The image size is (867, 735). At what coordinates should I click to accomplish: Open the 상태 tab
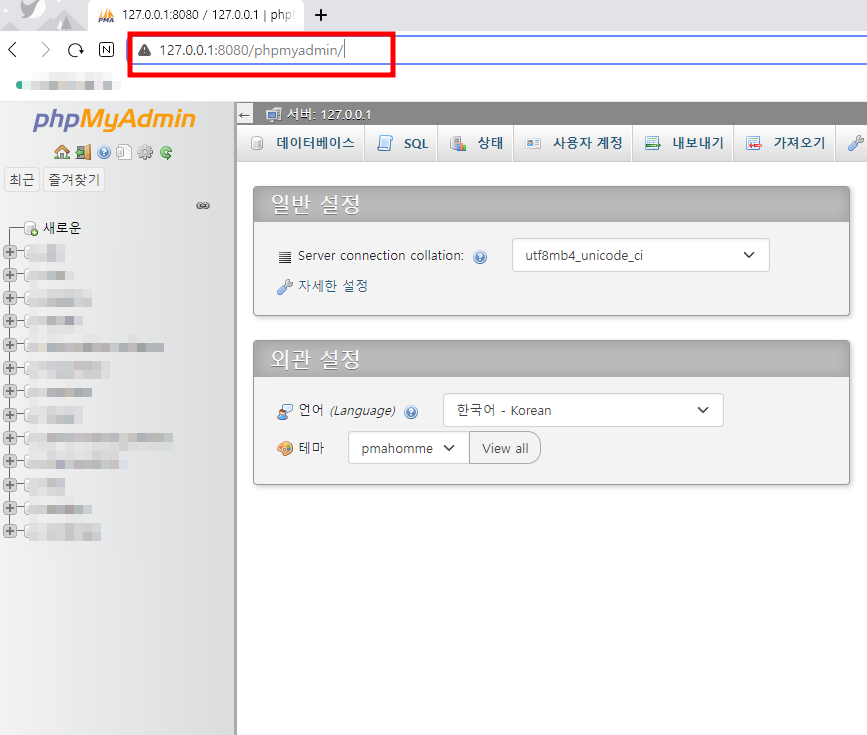(477, 143)
